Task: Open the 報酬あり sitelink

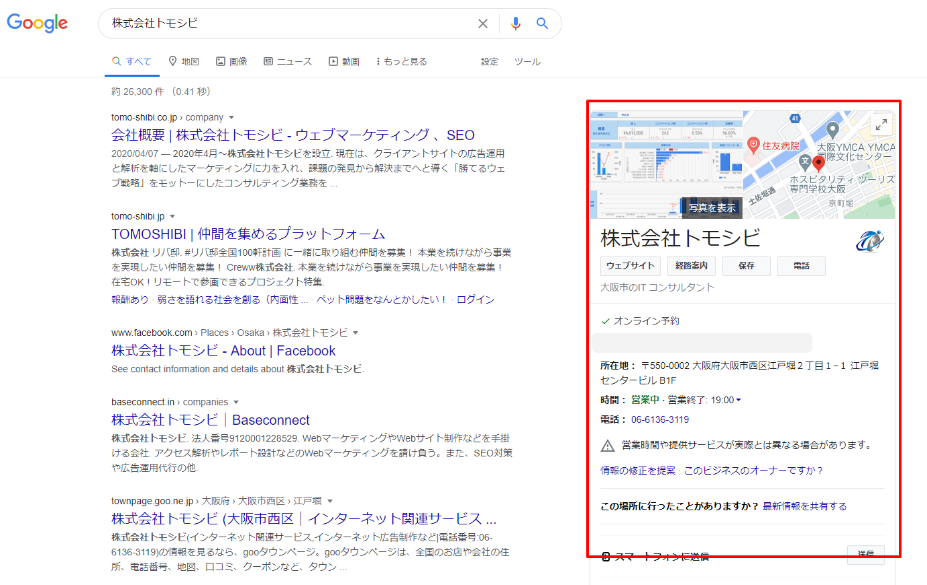Action: click(x=130, y=300)
